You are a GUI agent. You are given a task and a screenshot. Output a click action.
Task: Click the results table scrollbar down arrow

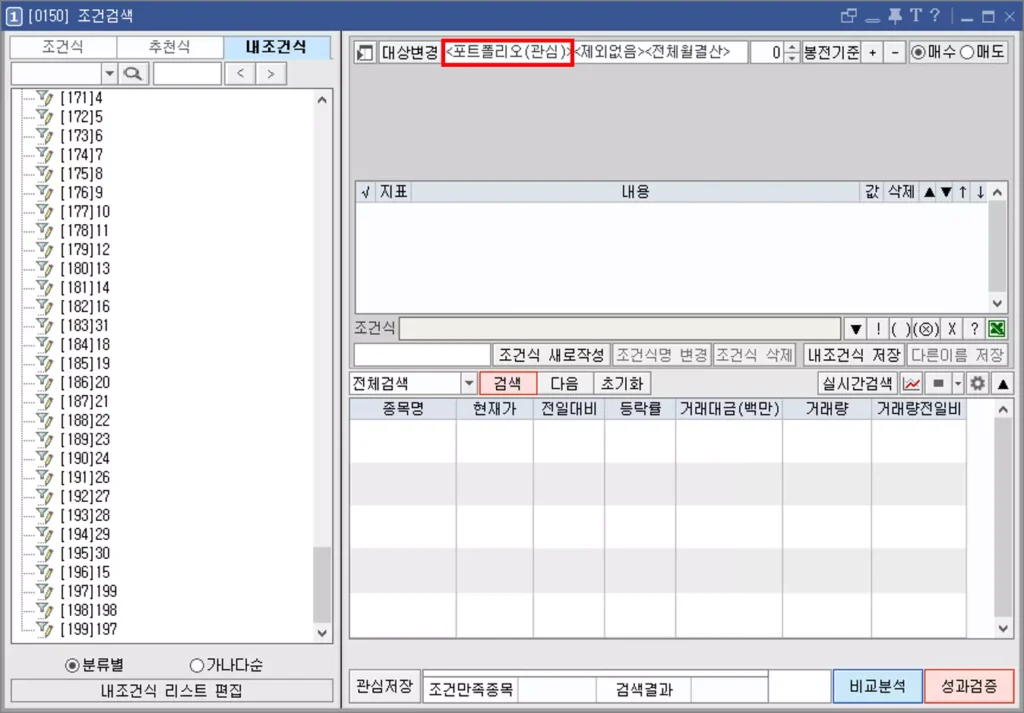1003,628
